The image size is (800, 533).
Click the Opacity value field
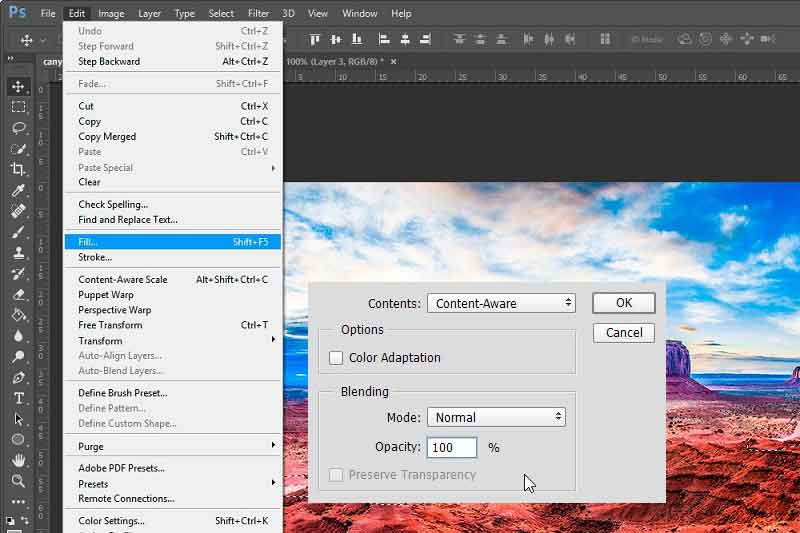pyautogui.click(x=452, y=447)
